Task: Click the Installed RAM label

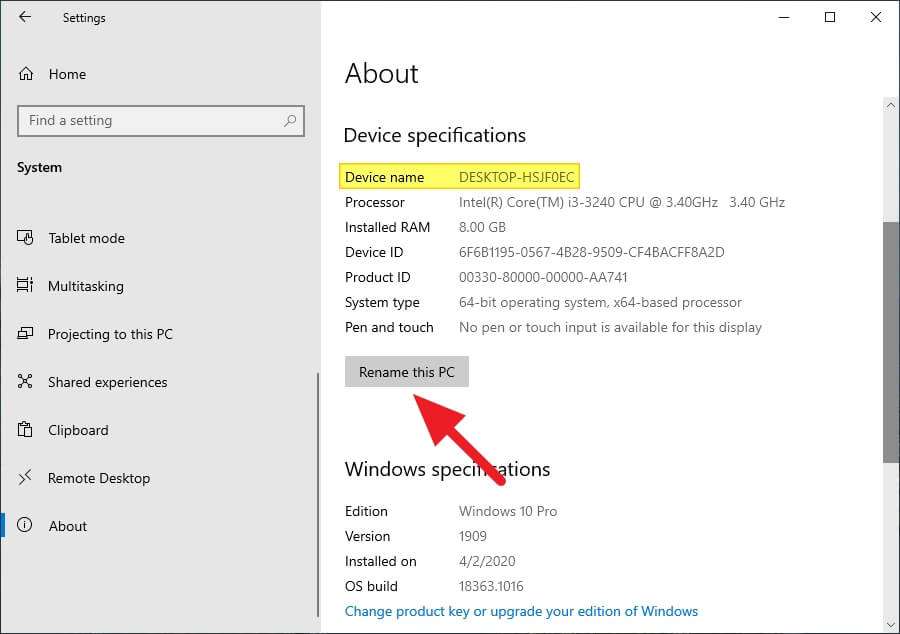Action: point(387,227)
